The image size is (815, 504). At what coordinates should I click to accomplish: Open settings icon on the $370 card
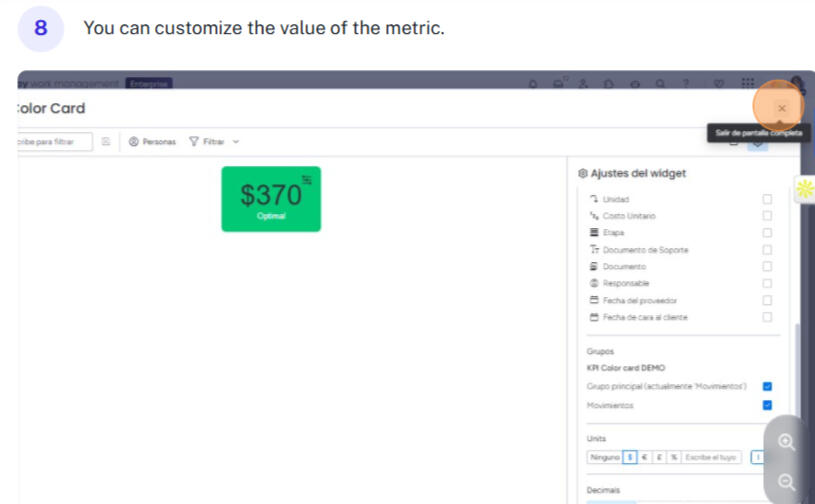pyautogui.click(x=307, y=179)
